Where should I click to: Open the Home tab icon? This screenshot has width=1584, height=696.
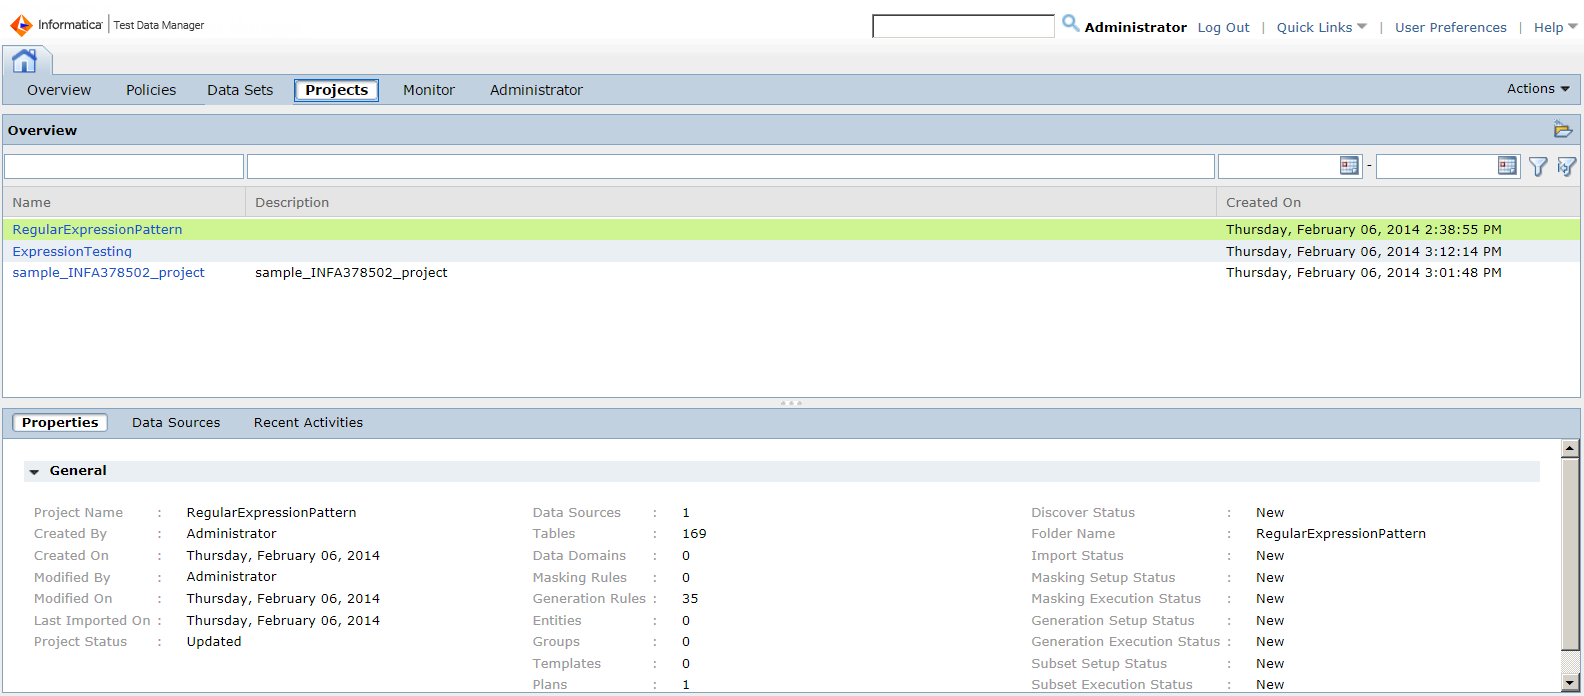(x=25, y=61)
